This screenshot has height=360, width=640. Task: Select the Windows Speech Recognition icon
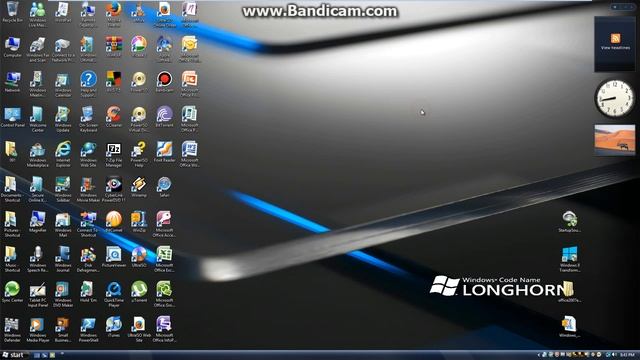pos(38,259)
